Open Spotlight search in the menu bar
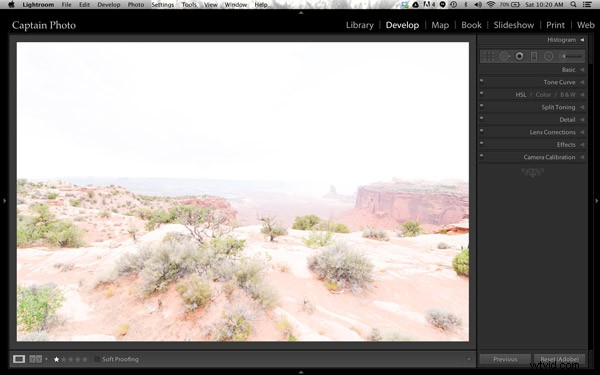The height and width of the screenshot is (375, 600). click(573, 5)
